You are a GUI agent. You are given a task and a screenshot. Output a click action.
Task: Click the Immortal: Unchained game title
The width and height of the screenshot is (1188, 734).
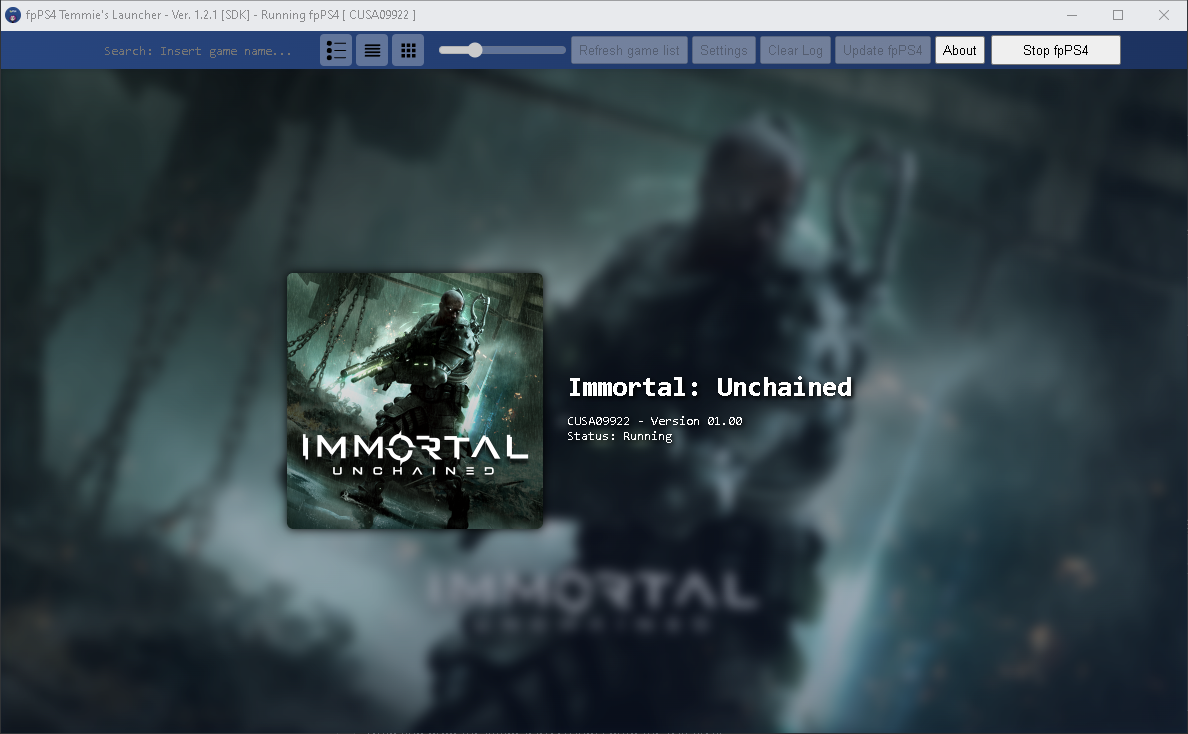(710, 387)
